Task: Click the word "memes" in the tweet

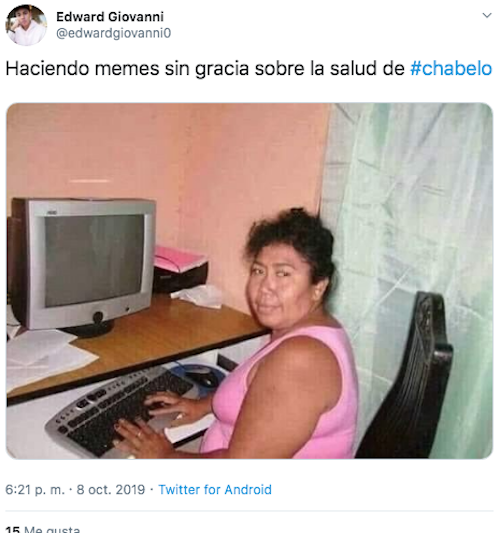Action: click(x=127, y=68)
